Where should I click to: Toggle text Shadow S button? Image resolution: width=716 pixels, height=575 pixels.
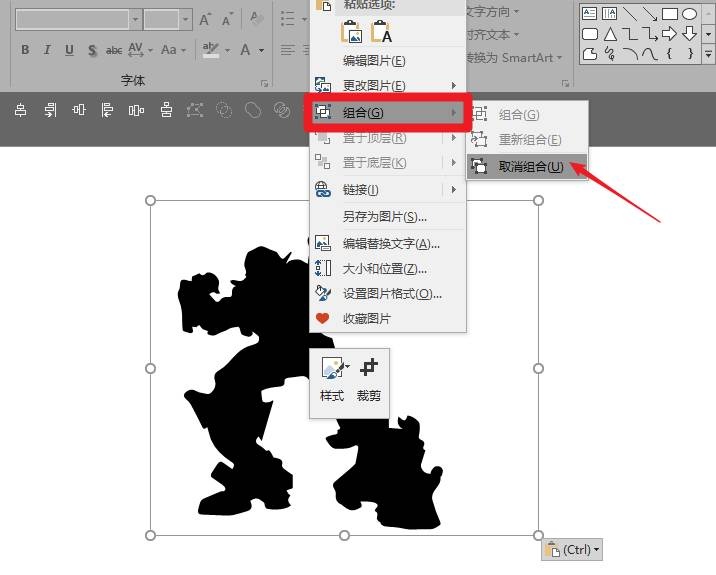[92, 49]
